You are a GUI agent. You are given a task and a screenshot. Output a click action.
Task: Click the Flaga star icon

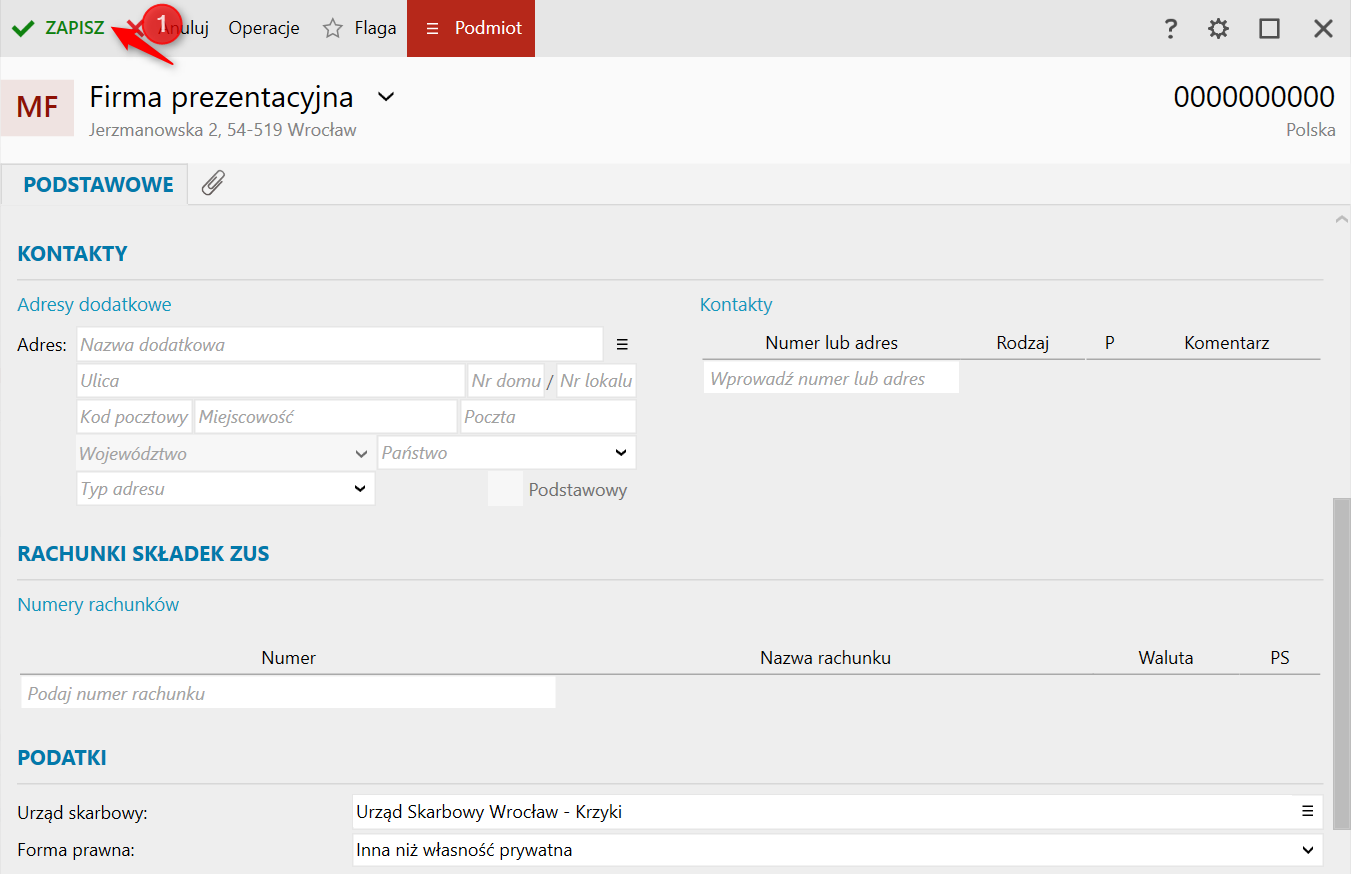pos(333,28)
